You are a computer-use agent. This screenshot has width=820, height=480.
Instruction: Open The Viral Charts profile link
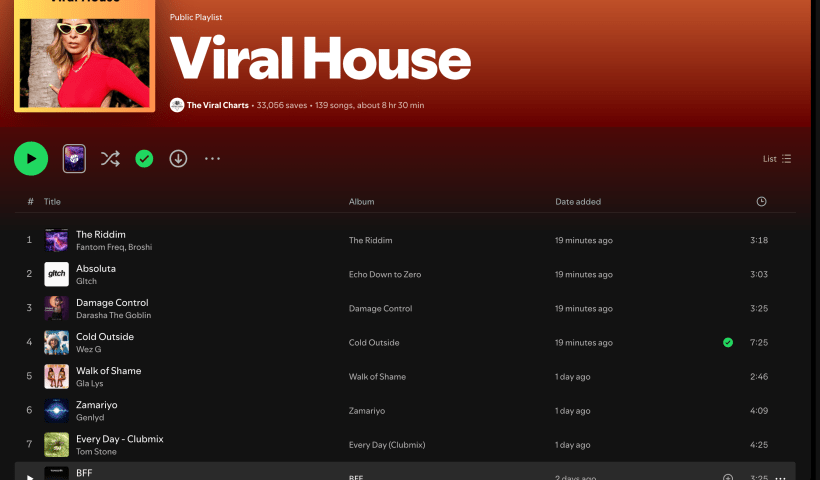point(217,105)
